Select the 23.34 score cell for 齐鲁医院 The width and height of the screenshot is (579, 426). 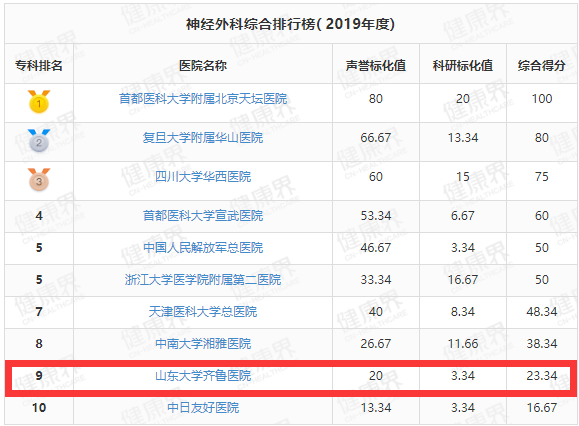point(541,376)
